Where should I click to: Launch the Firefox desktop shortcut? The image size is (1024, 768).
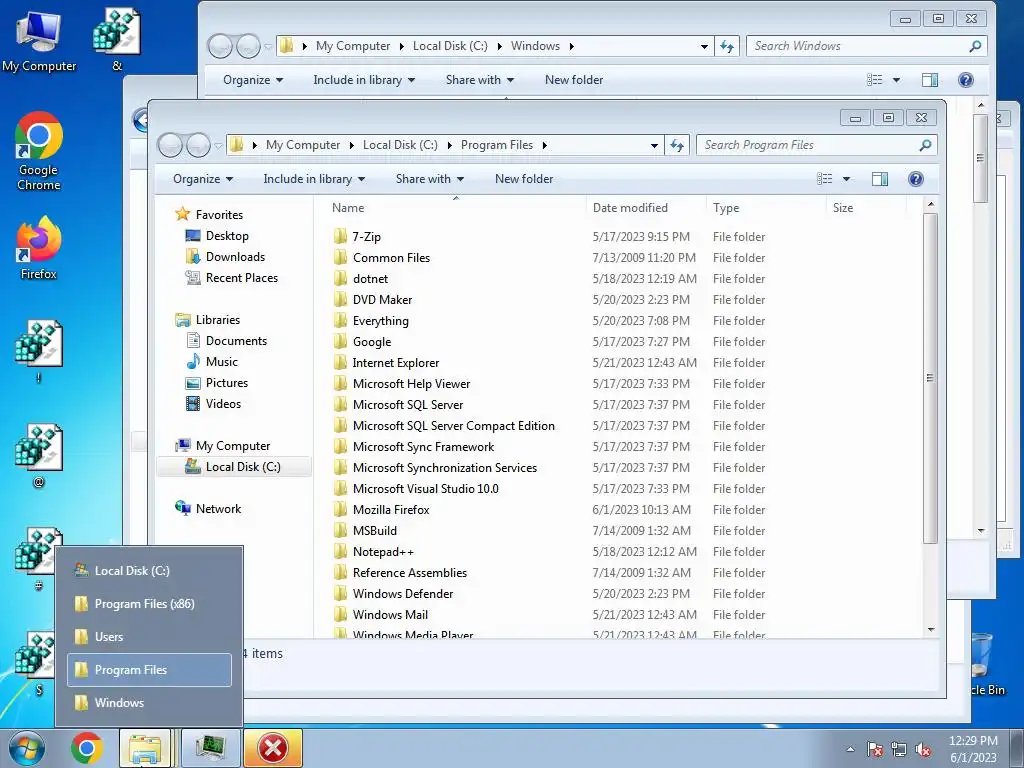click(x=39, y=248)
